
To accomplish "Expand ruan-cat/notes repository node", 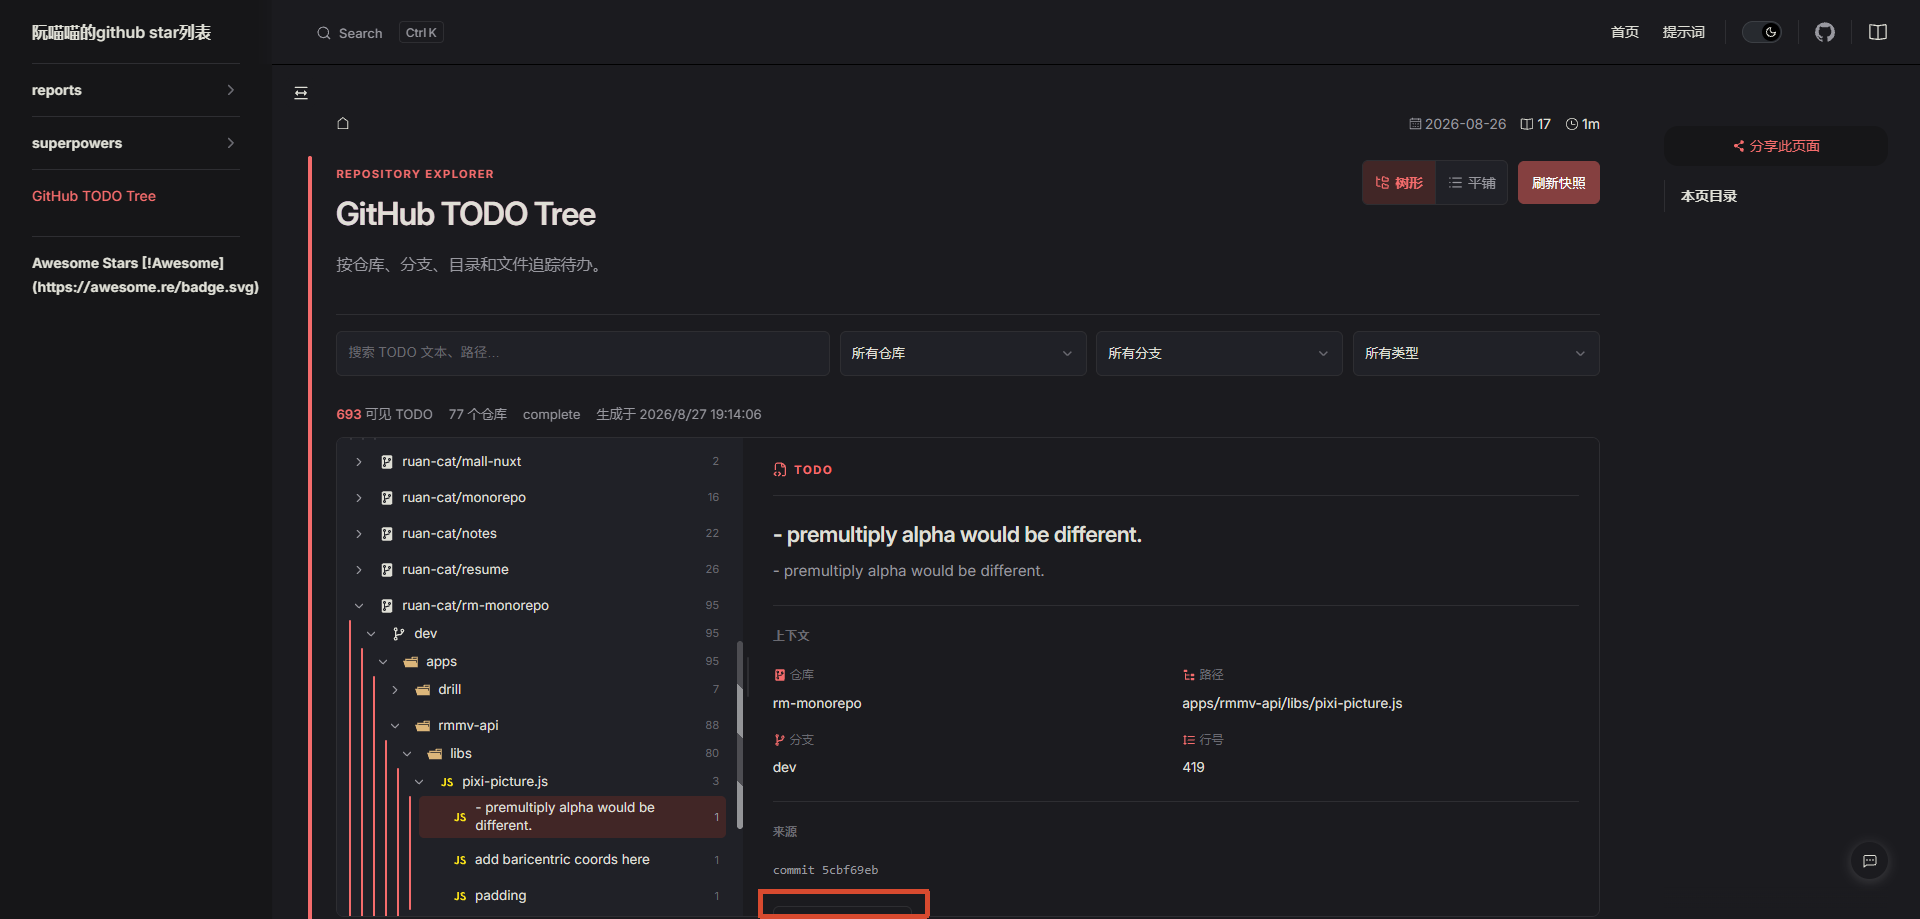I will pos(359,534).
